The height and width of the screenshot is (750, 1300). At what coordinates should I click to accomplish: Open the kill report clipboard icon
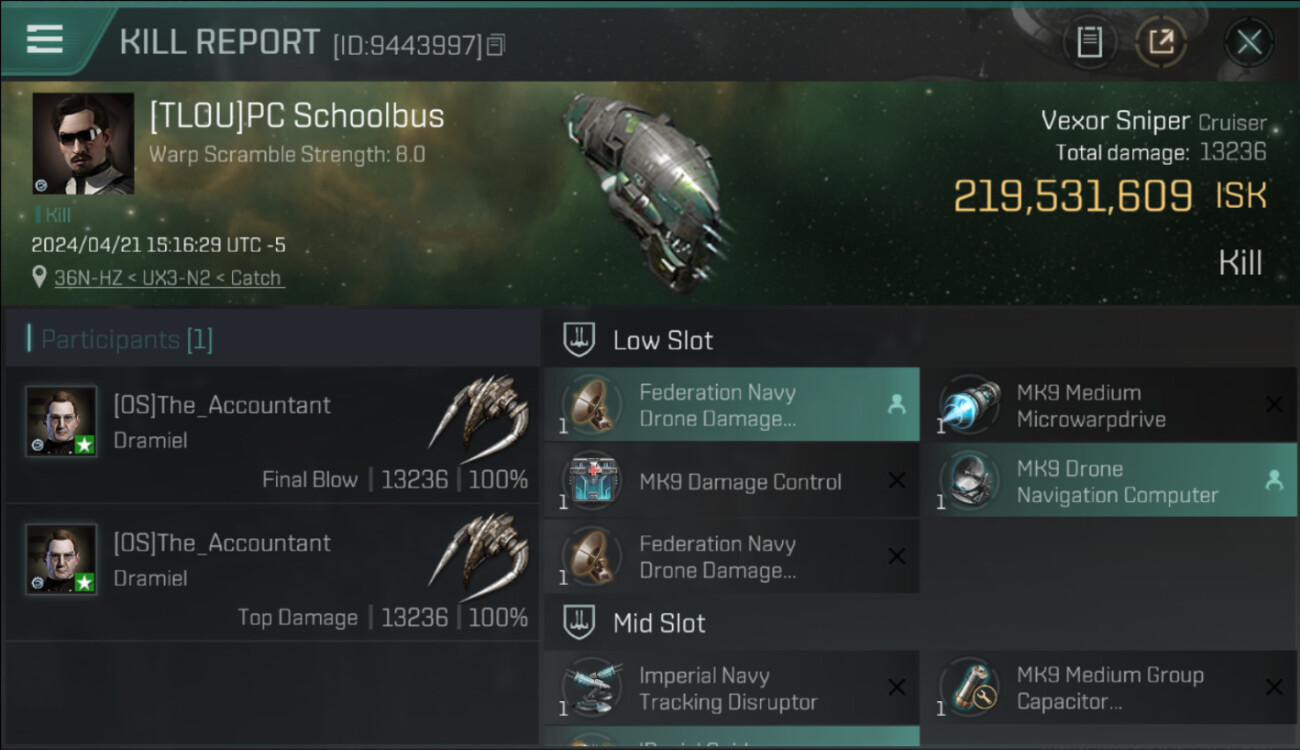coord(1089,42)
